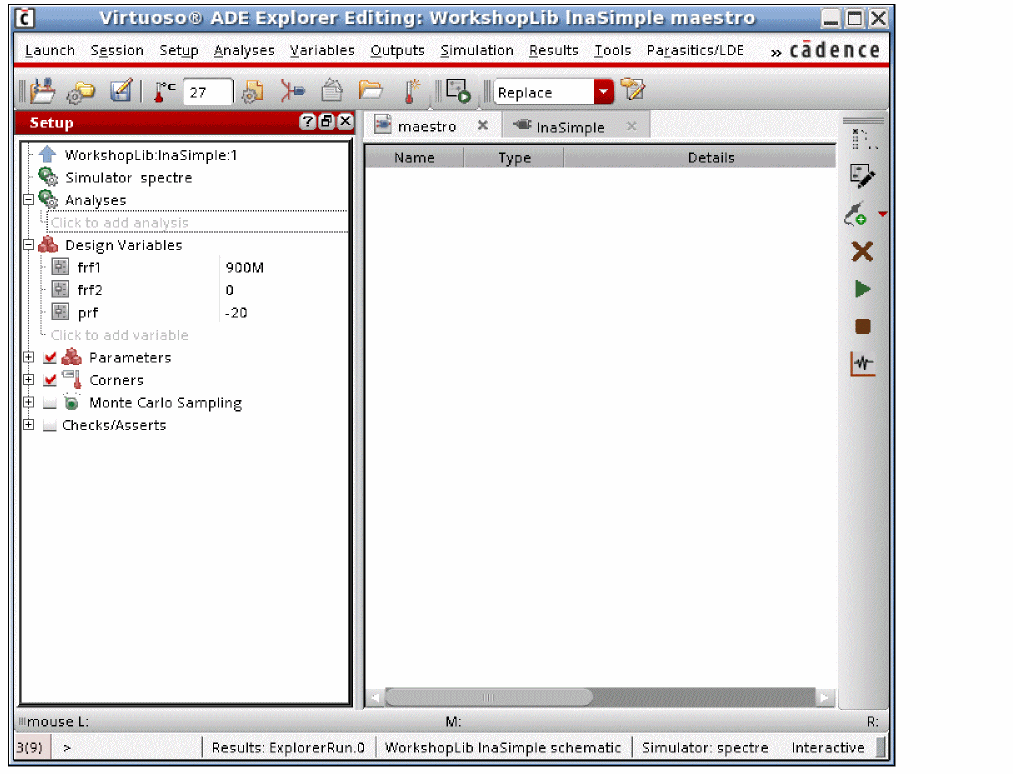Close the lnaSimple tab
1013x774 pixels.
pos(631,126)
